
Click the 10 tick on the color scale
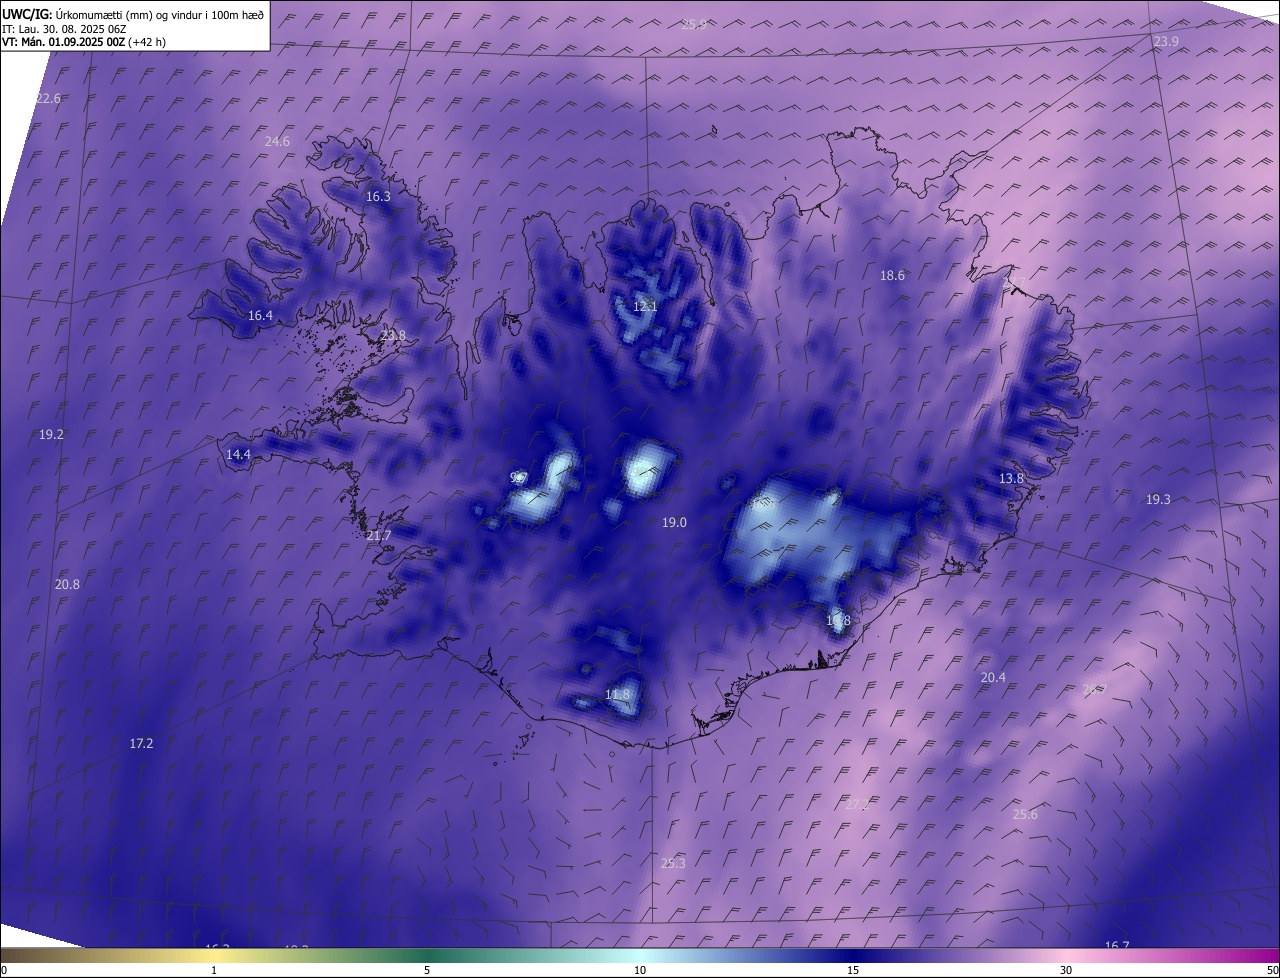[x=640, y=970]
